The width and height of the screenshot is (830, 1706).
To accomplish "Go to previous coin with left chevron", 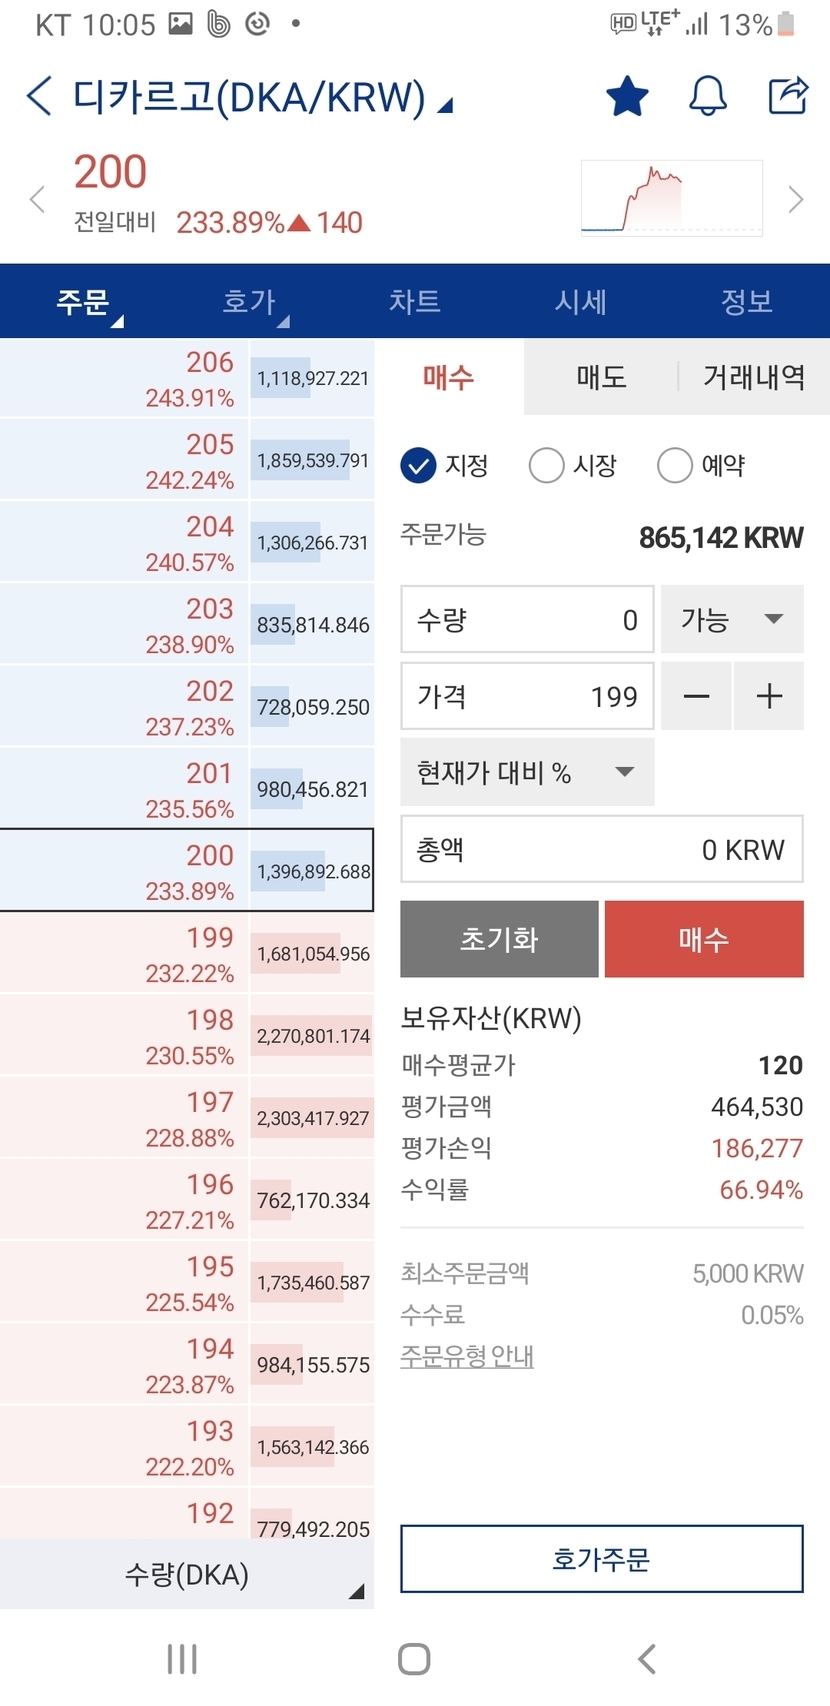I will pos(37,200).
